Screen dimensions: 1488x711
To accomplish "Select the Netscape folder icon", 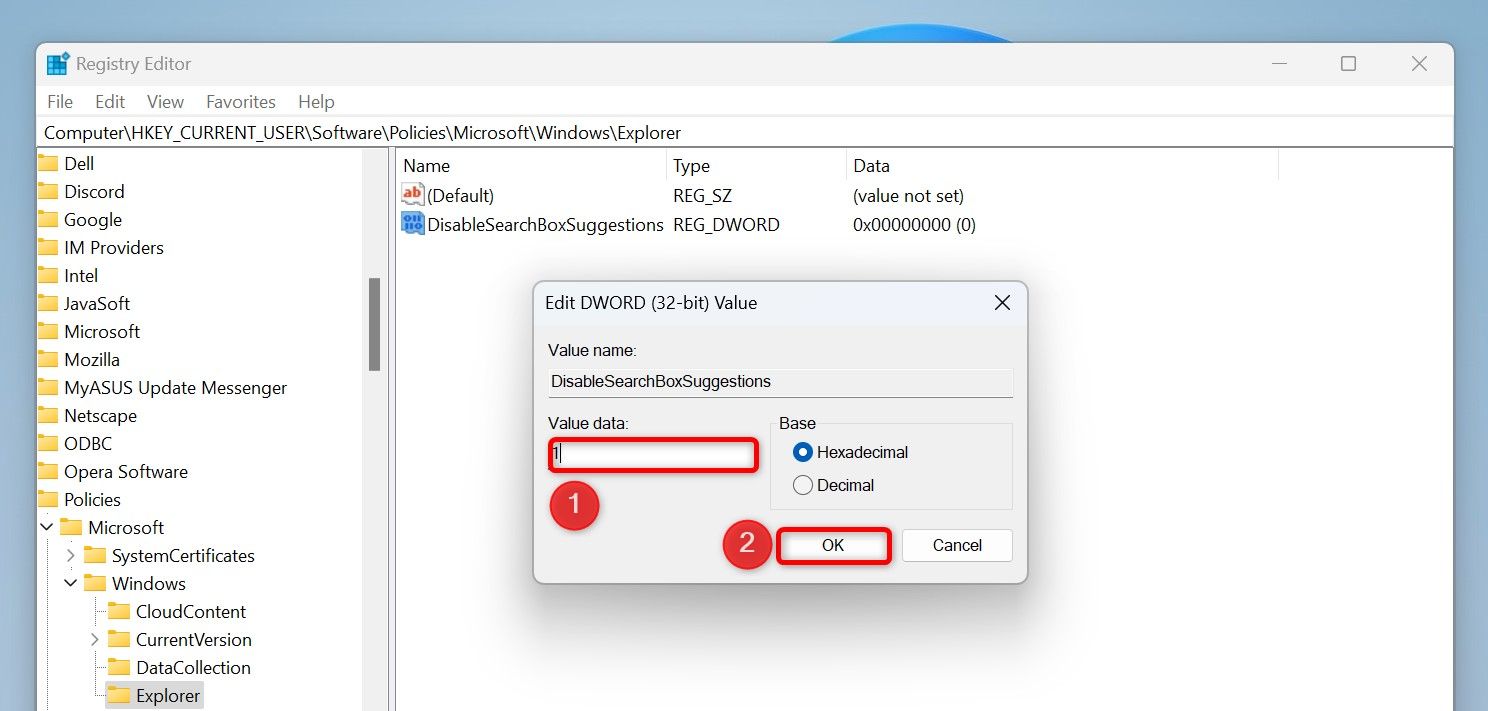I will pyautogui.click(x=48, y=415).
